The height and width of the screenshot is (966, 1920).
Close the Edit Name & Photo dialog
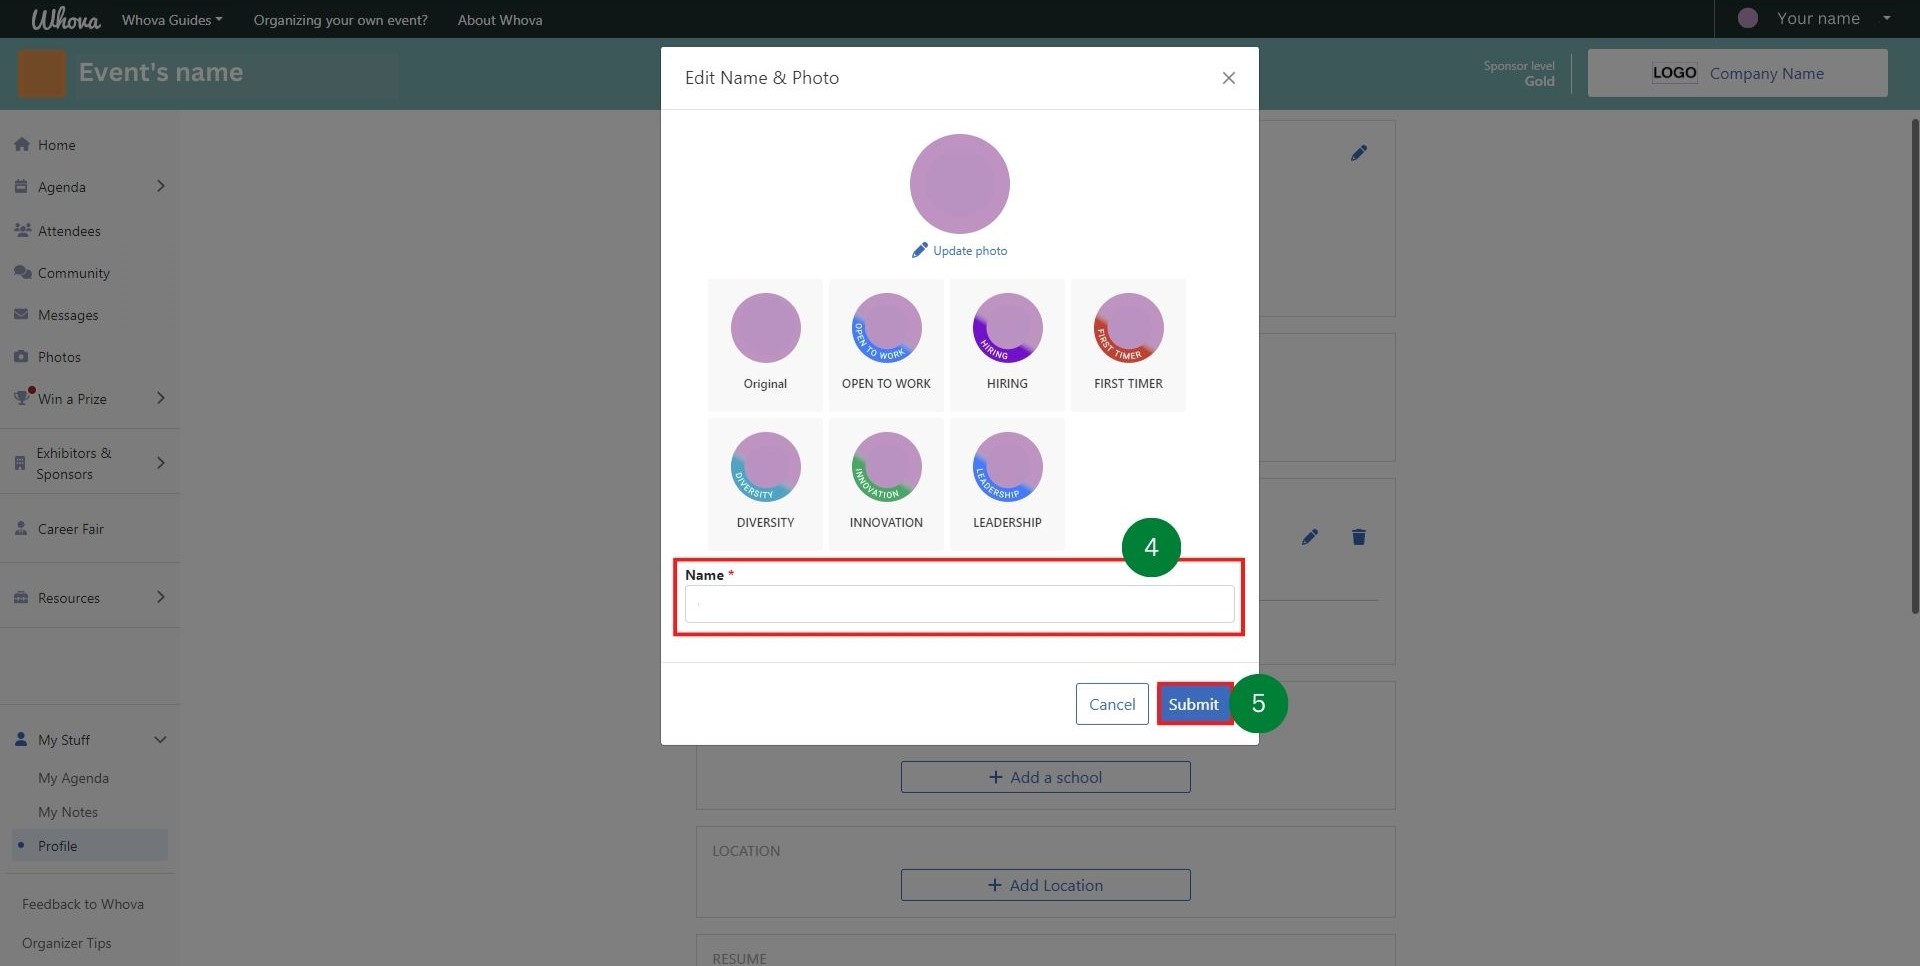pyautogui.click(x=1228, y=78)
